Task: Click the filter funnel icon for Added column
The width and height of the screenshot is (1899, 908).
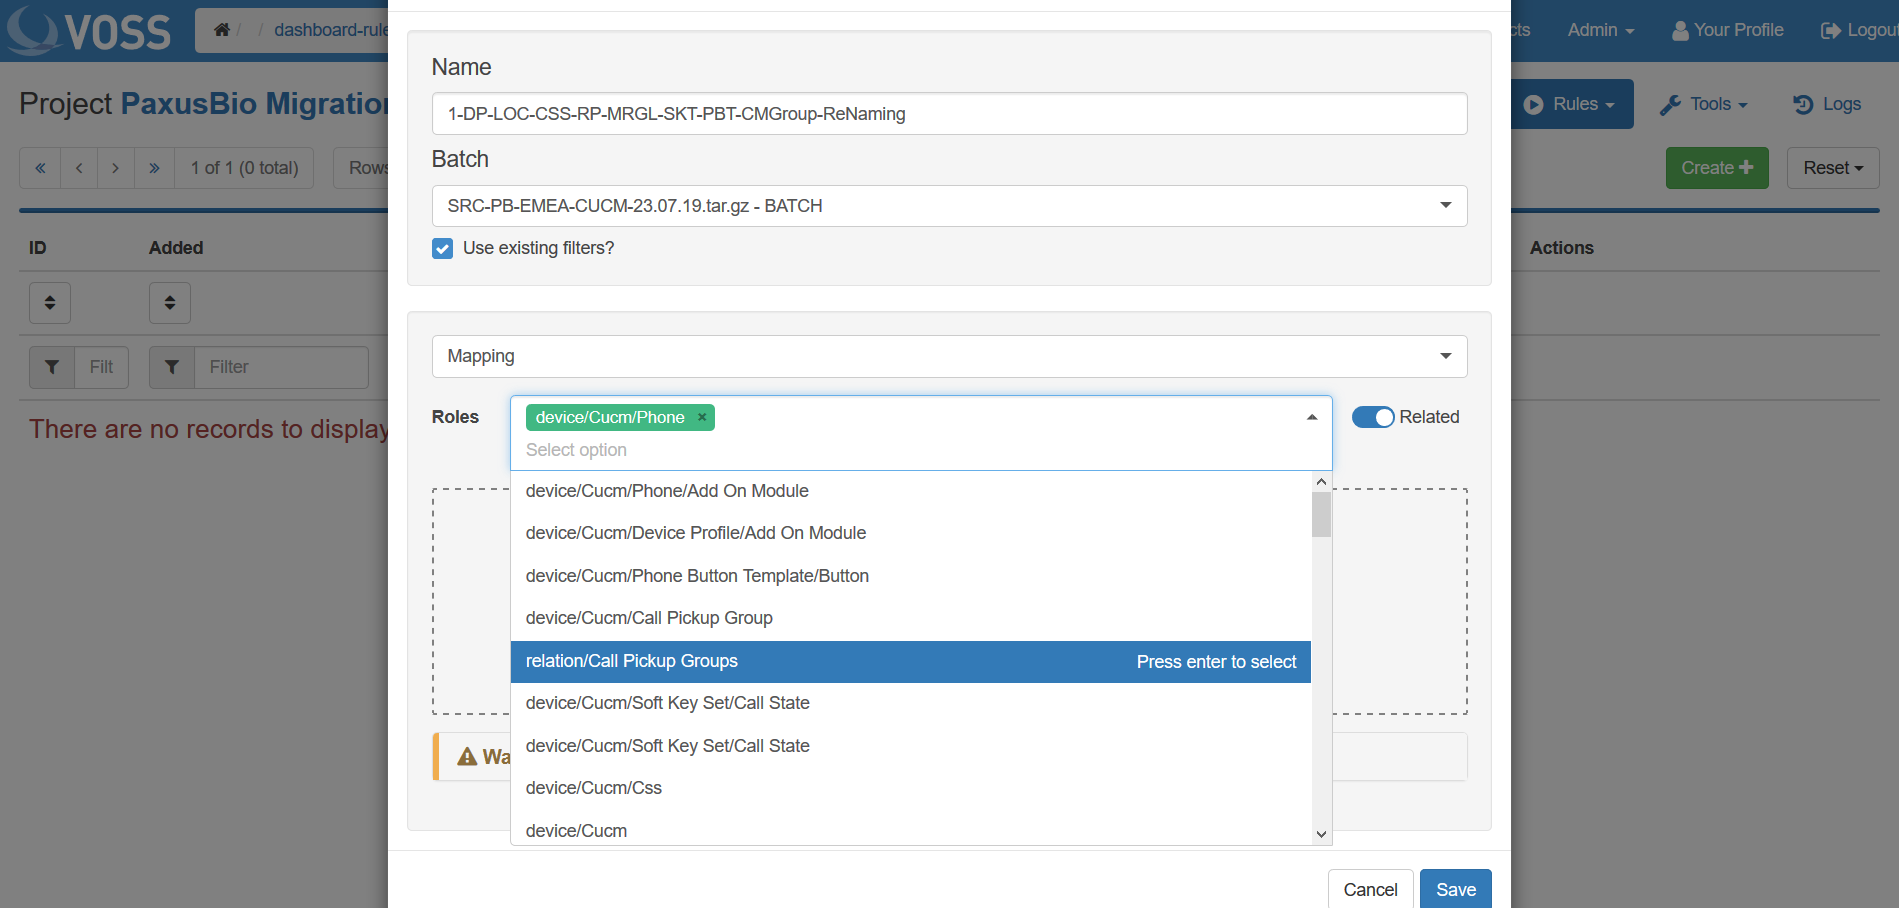Action: 172,367
